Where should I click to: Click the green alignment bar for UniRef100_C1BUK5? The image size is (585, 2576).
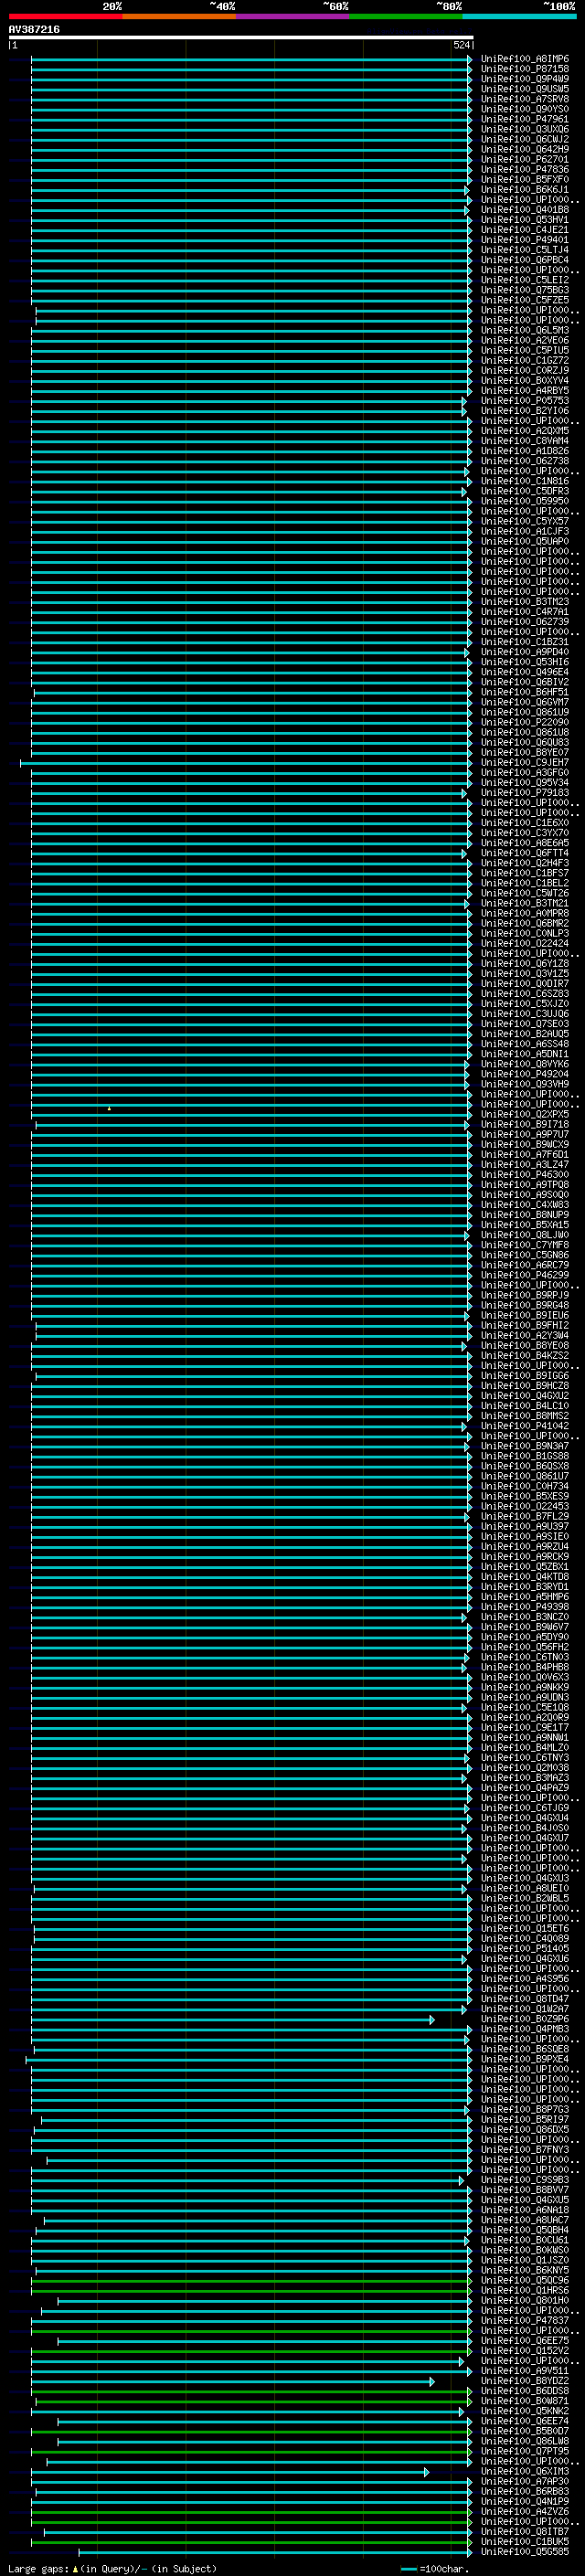pos(251,2542)
